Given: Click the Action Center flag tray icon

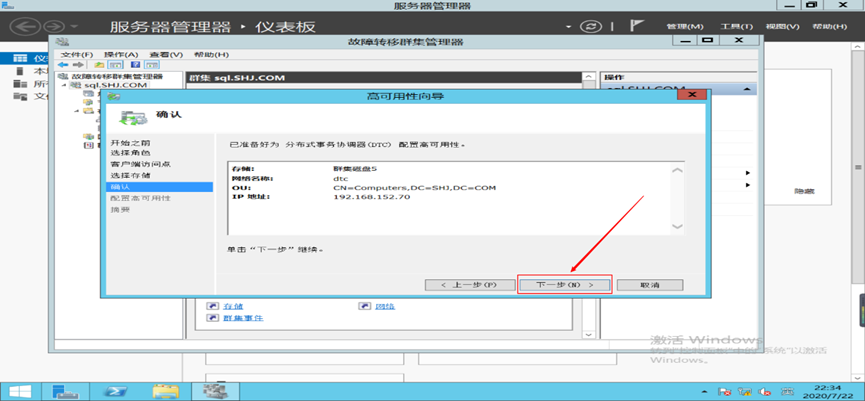Looking at the screenshot, I should click(x=726, y=392).
